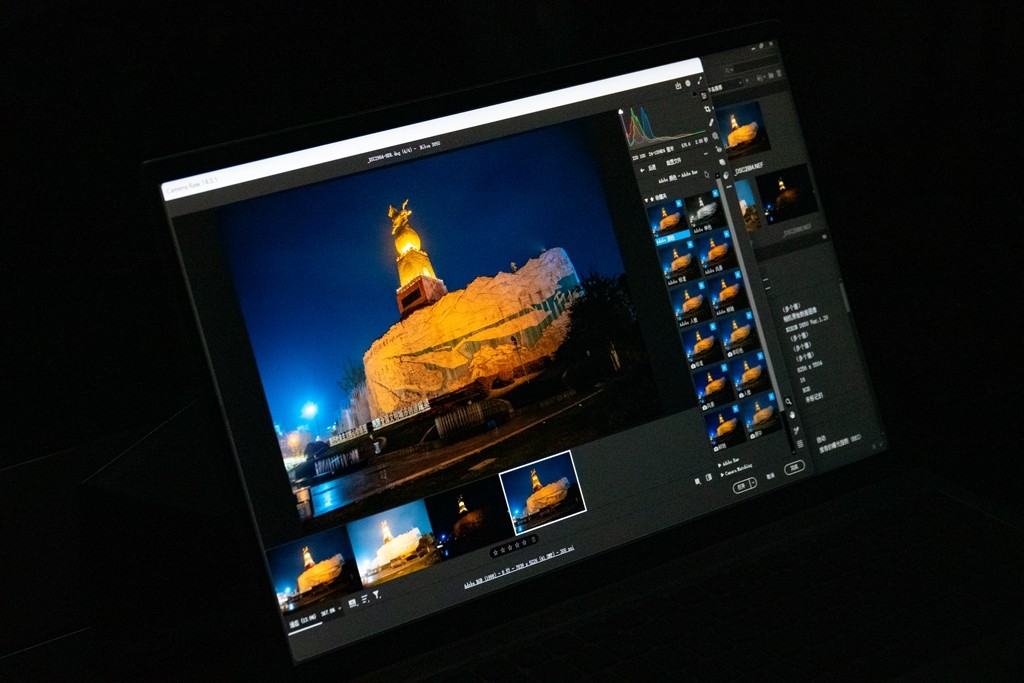
Task: Expand the Camera Matching profile group
Action: point(723,475)
